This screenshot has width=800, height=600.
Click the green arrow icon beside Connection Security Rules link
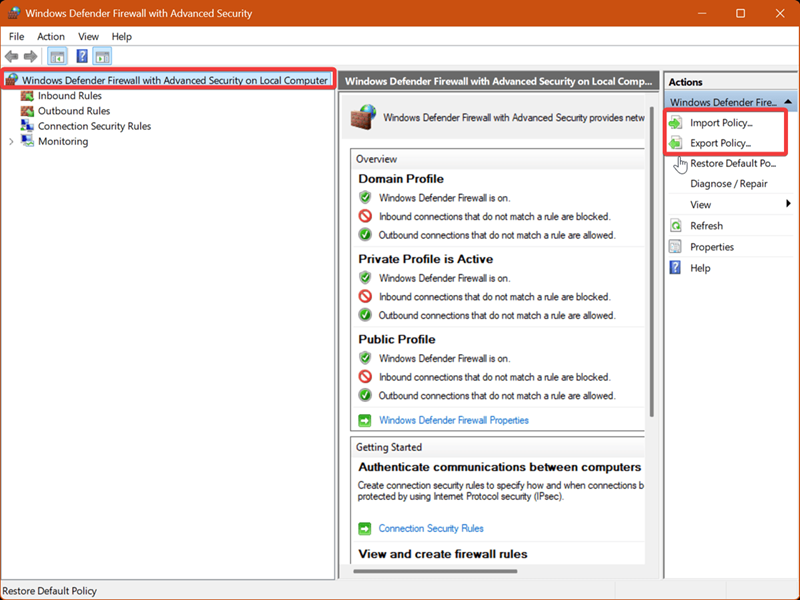tap(364, 529)
